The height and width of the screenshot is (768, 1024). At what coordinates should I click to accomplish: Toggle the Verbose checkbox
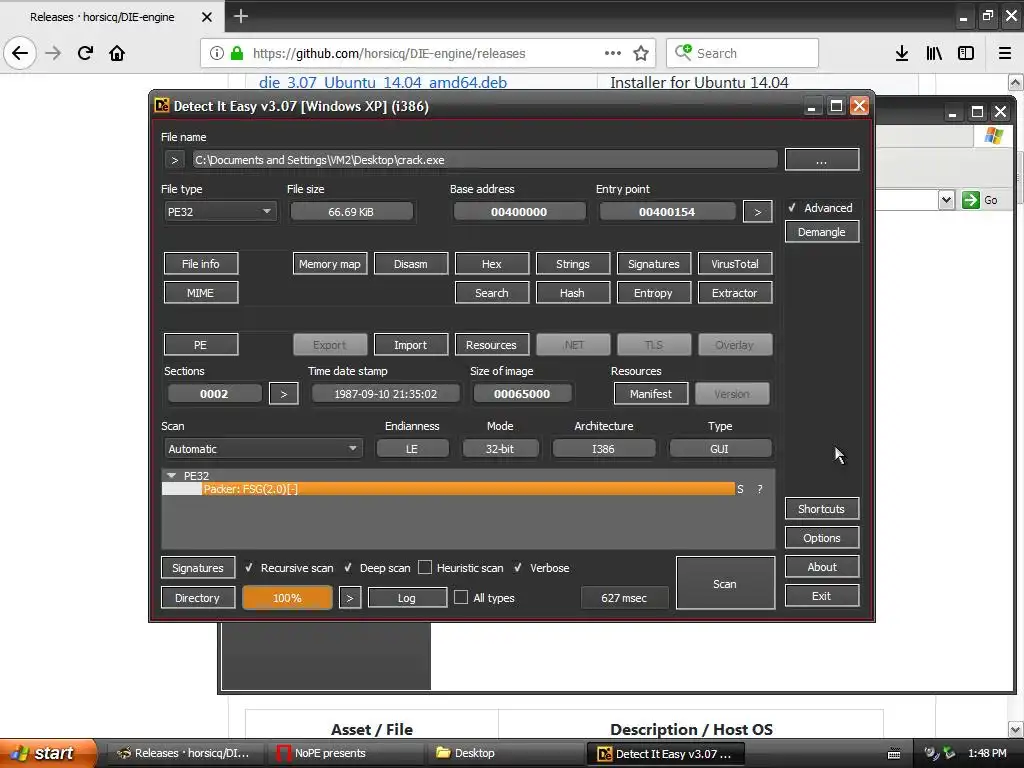tap(518, 568)
